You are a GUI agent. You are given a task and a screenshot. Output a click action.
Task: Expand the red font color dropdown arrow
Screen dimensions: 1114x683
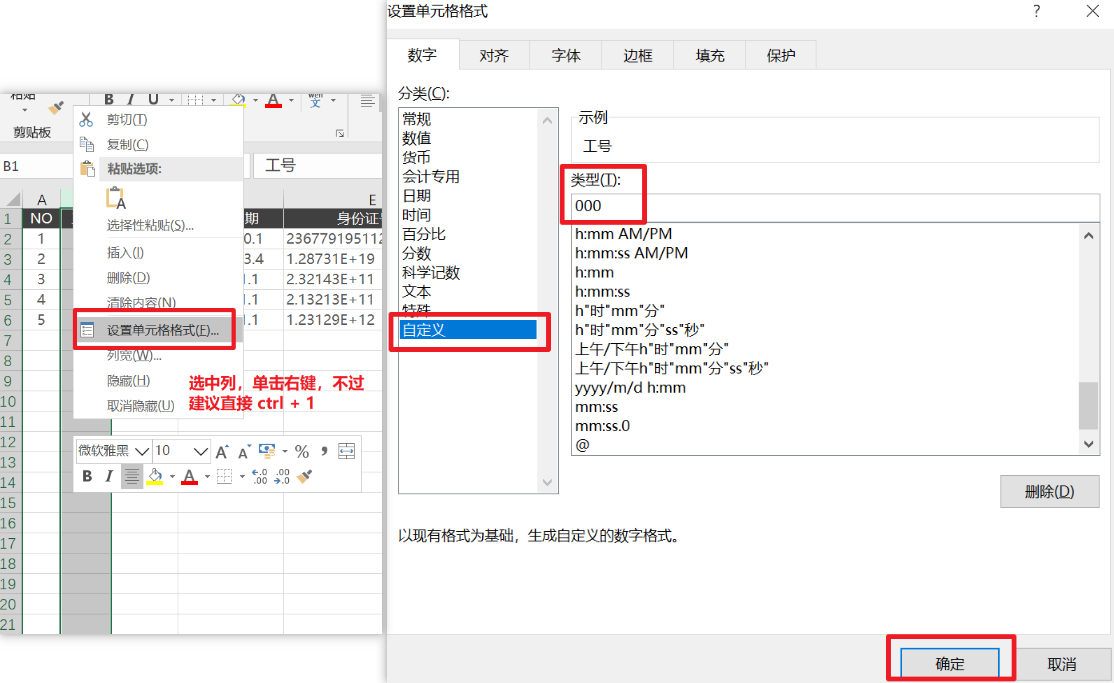[x=207, y=477]
